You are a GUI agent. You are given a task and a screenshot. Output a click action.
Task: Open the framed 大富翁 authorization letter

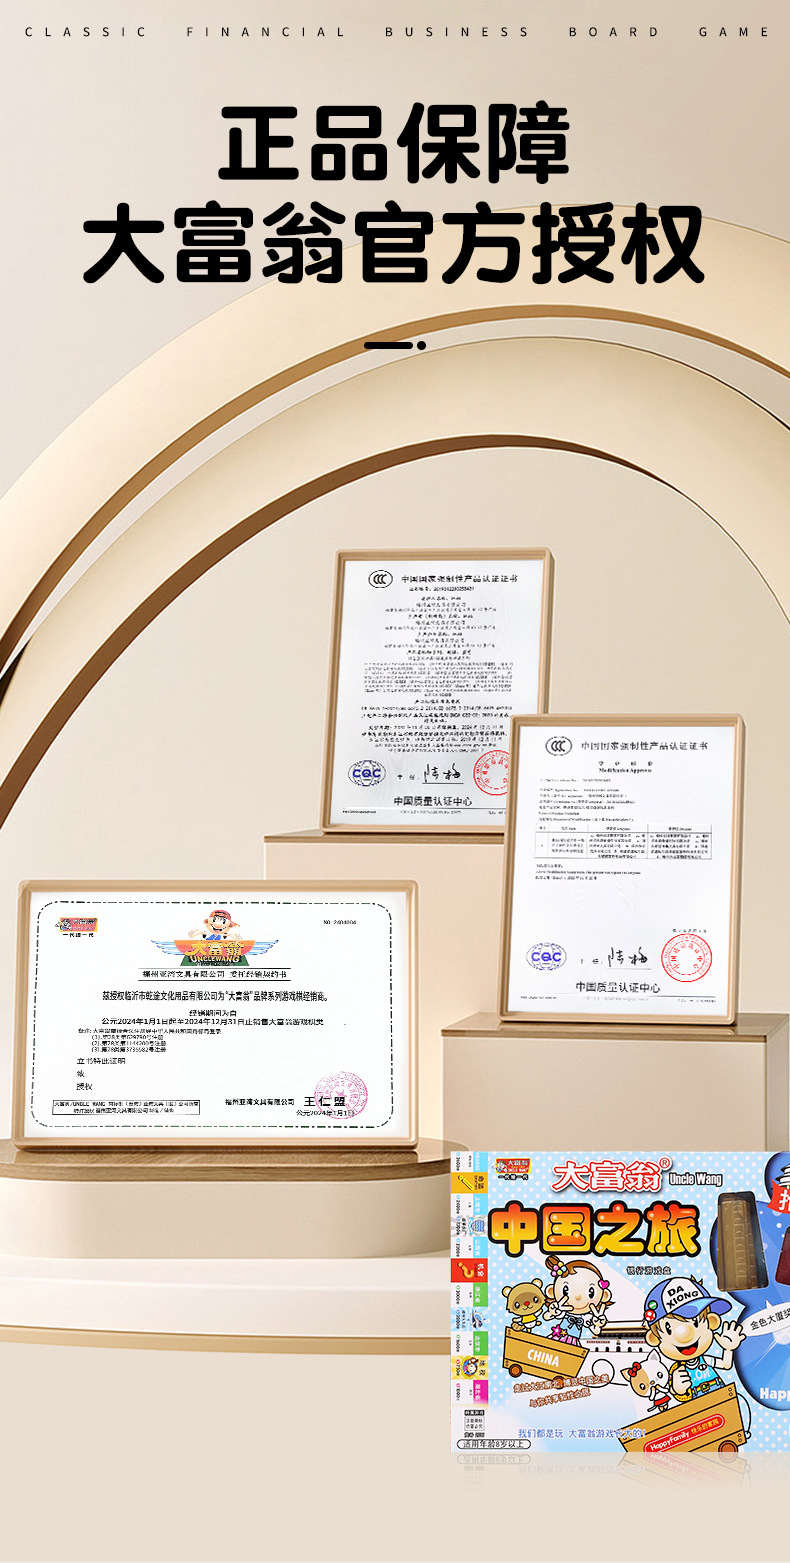click(x=215, y=1016)
